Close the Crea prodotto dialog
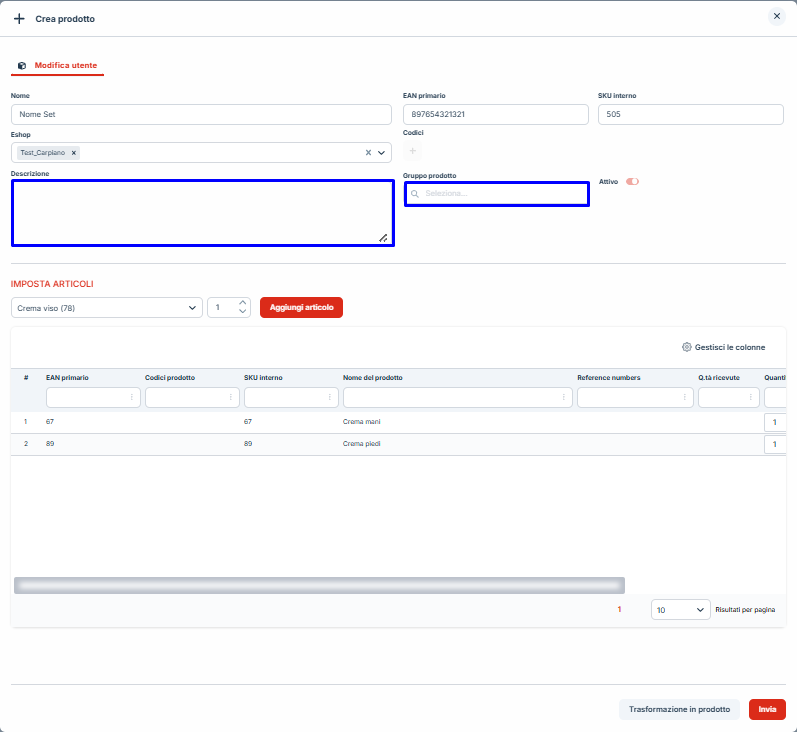 (776, 17)
